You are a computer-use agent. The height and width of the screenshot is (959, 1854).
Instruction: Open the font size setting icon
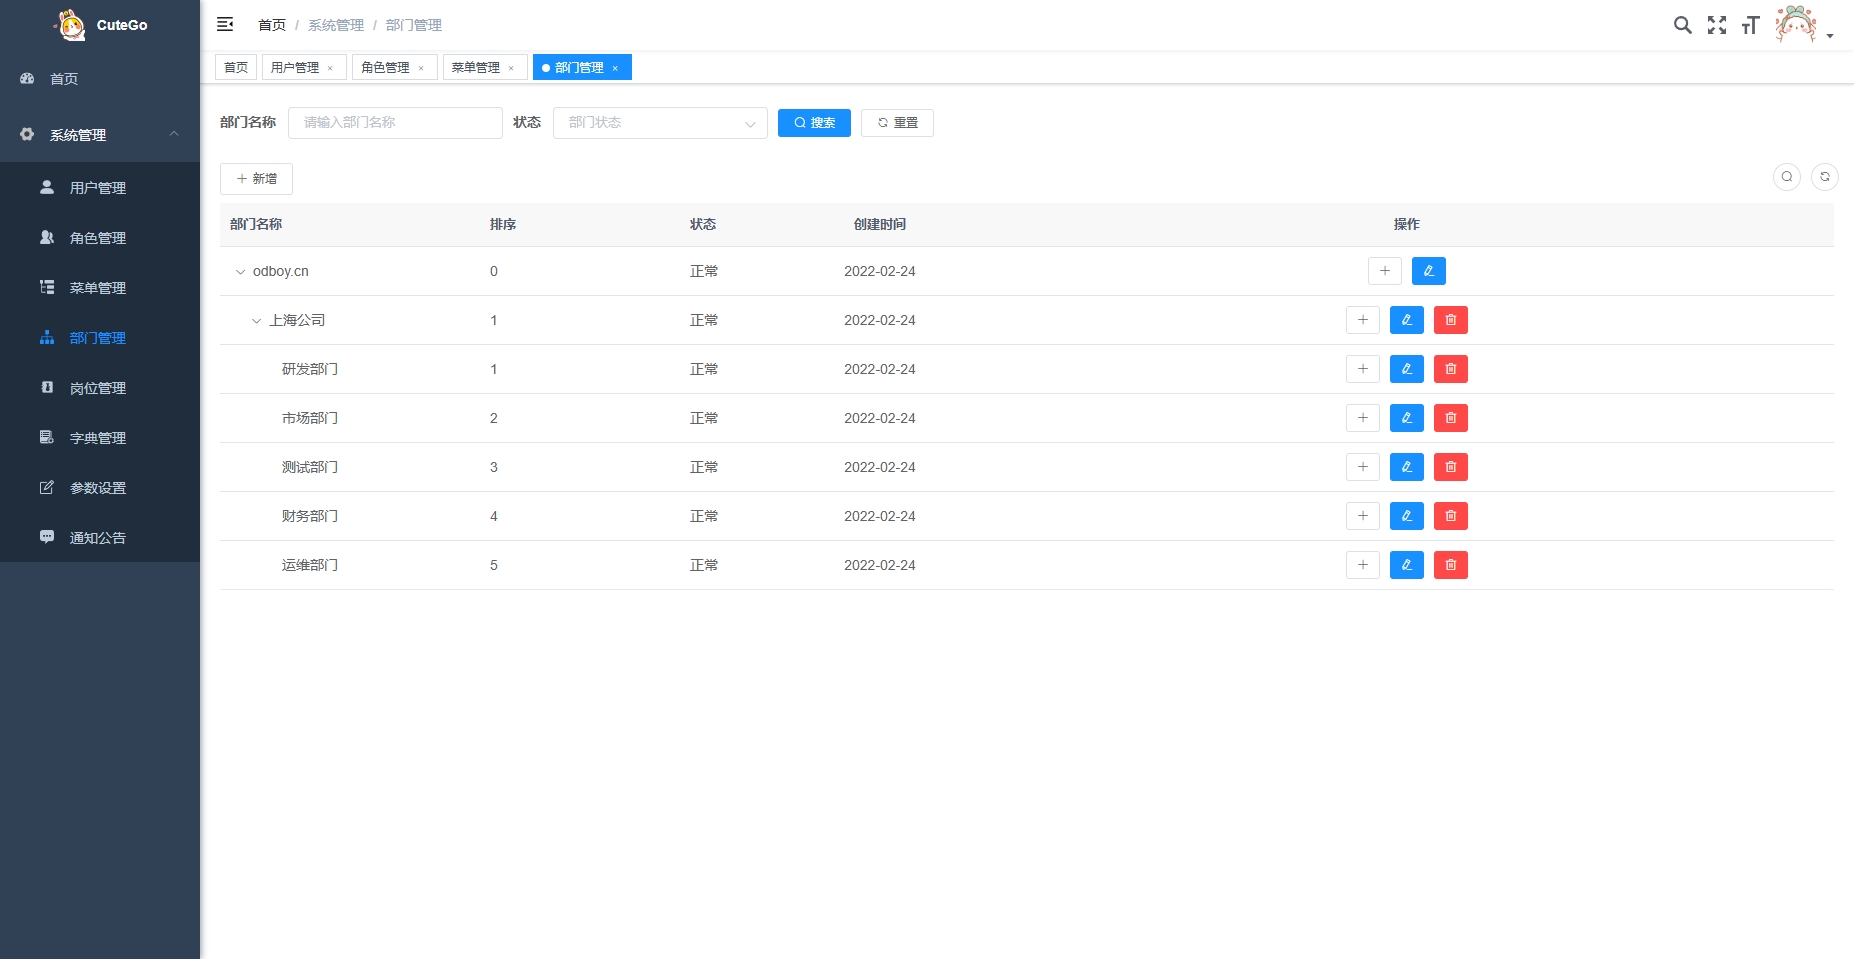click(1750, 25)
